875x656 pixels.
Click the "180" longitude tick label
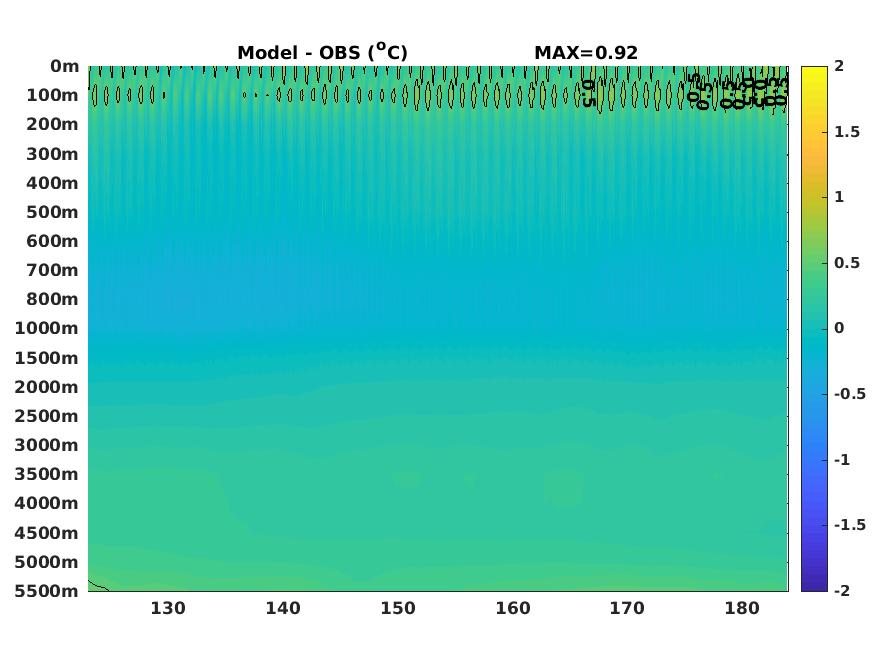(x=742, y=608)
